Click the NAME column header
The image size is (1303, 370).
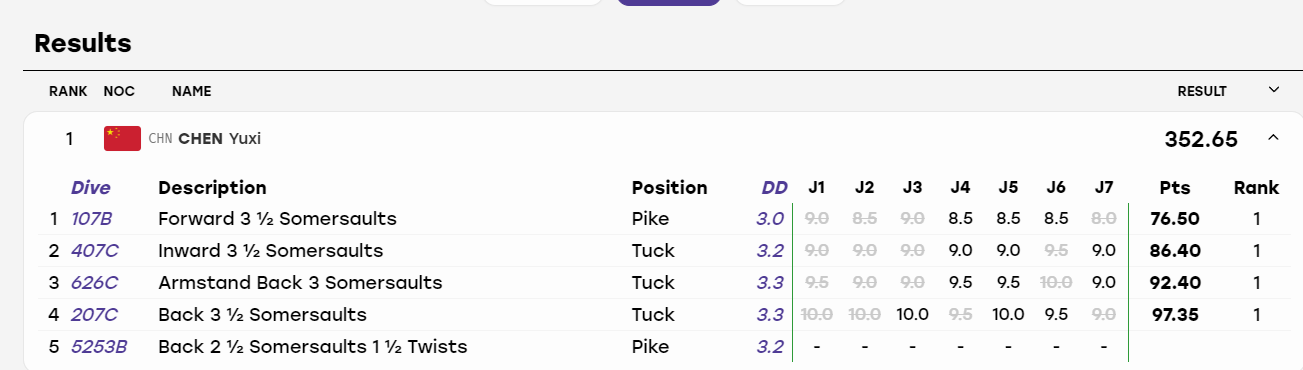click(191, 91)
